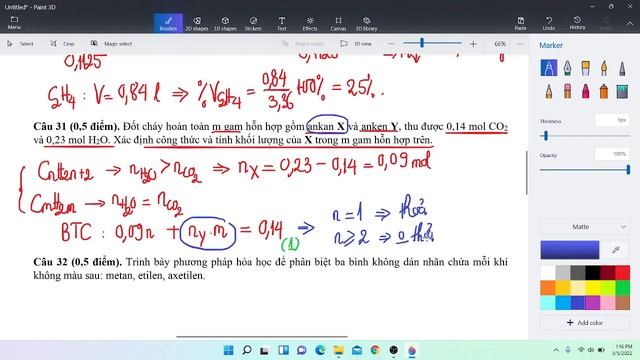Click the 66% zoom value

[x=500, y=44]
